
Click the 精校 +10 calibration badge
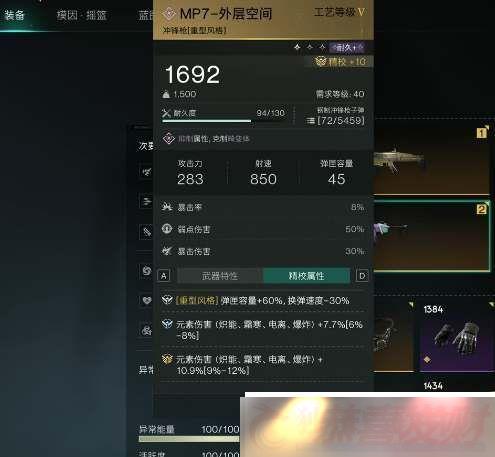[x=340, y=62]
